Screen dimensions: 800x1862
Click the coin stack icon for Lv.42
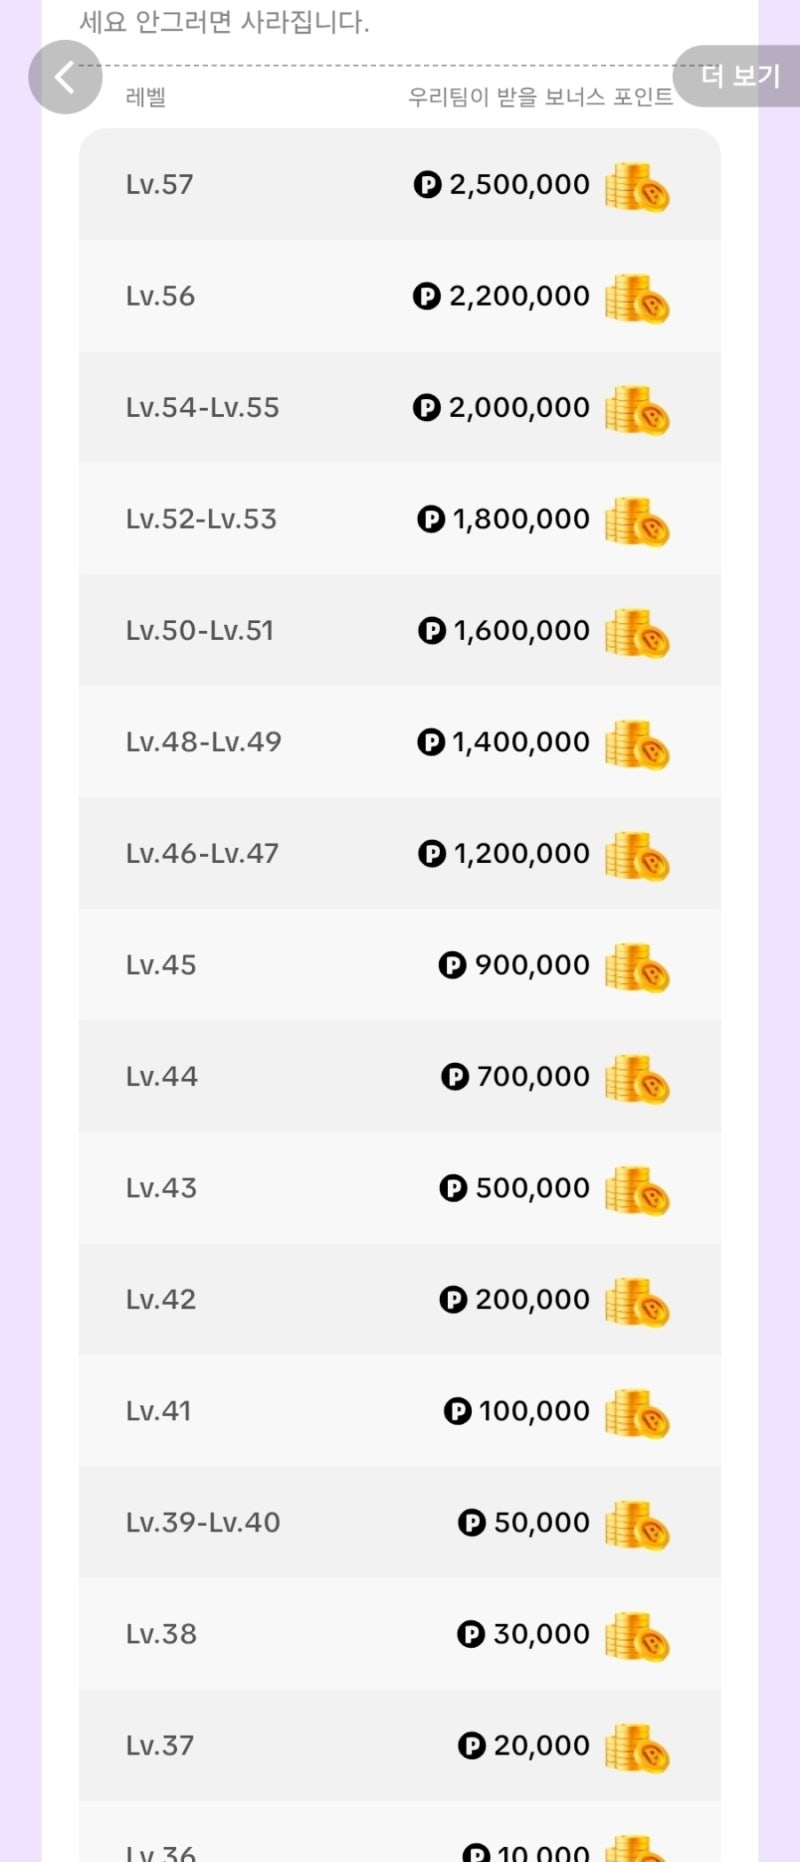pos(637,1302)
